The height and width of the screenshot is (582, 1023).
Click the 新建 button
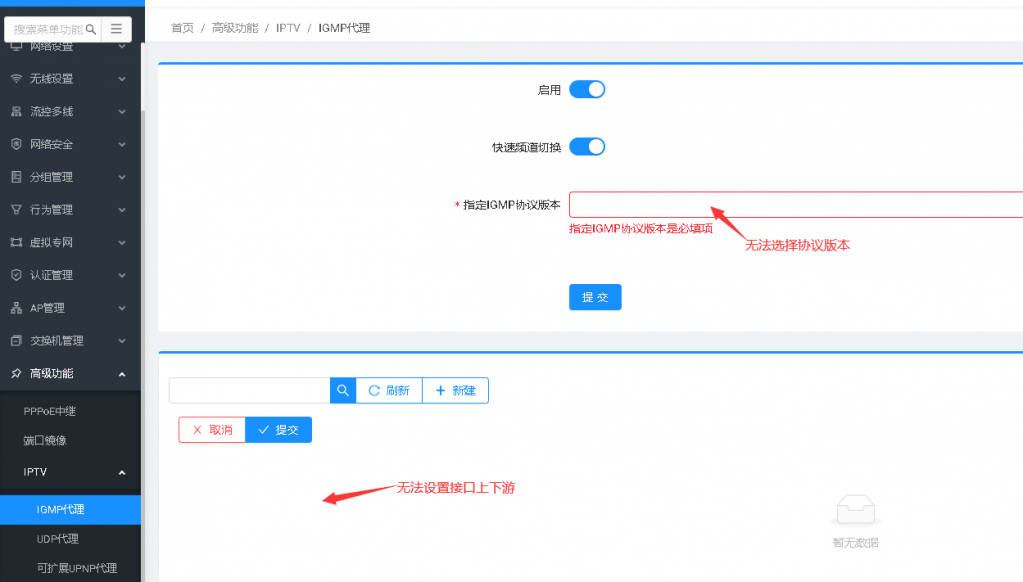tap(455, 390)
